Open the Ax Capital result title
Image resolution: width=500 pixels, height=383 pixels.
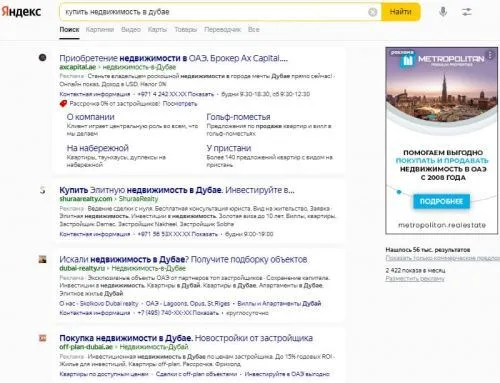point(173,58)
